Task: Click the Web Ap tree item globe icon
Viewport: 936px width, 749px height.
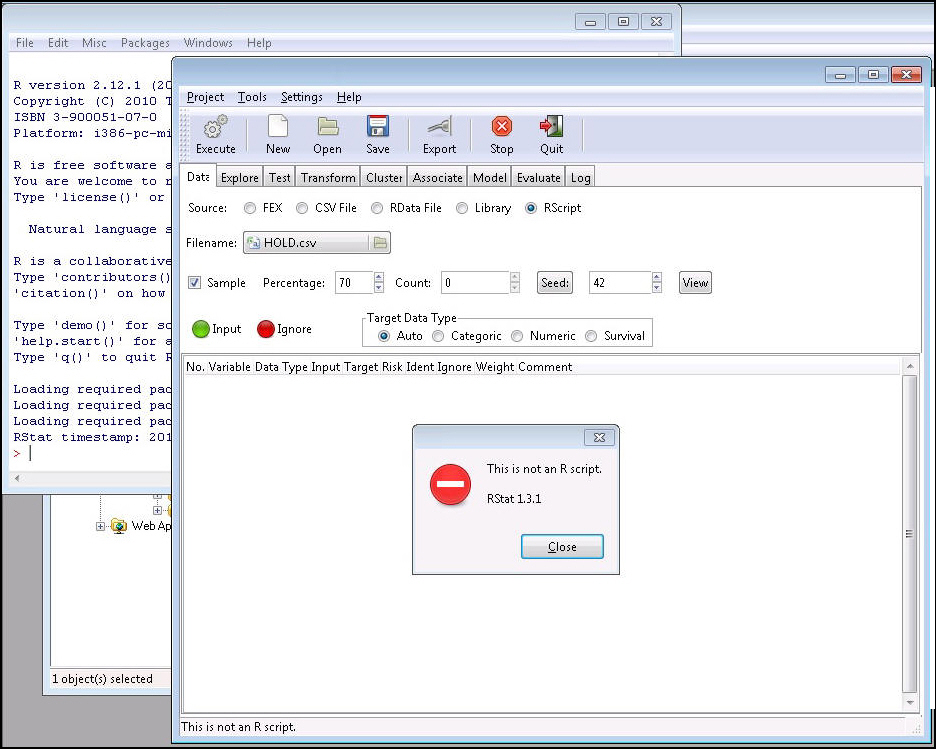Action: pos(119,526)
